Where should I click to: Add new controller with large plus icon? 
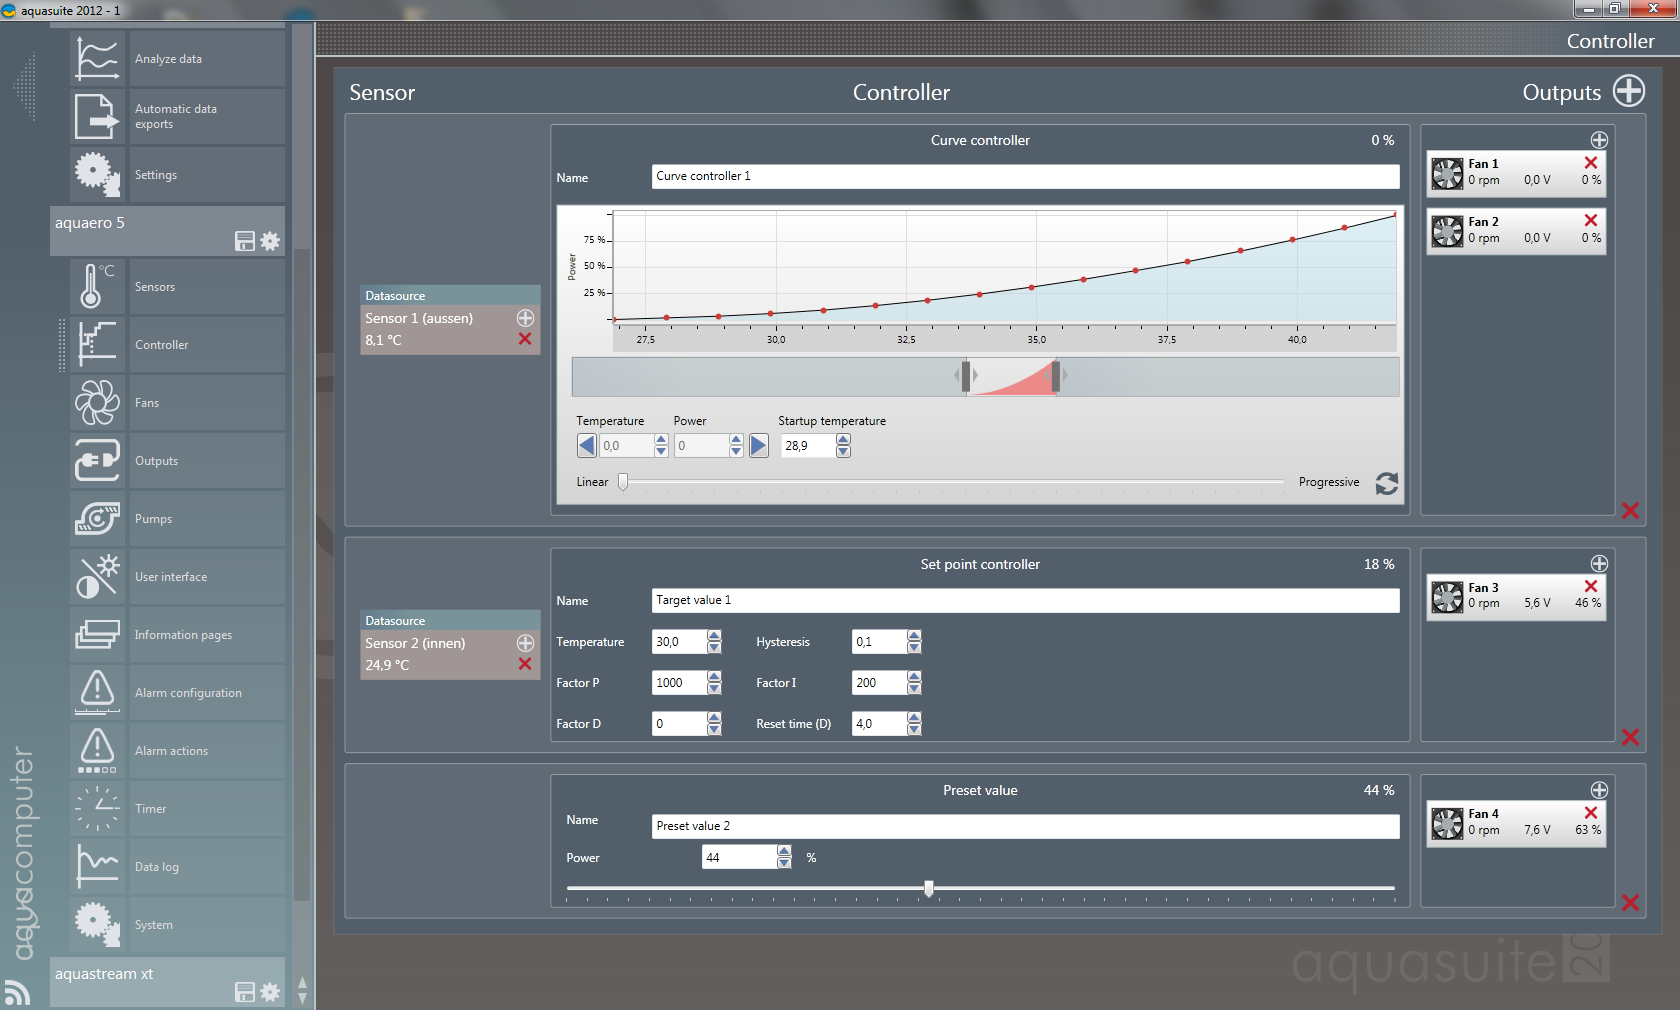(x=1629, y=91)
